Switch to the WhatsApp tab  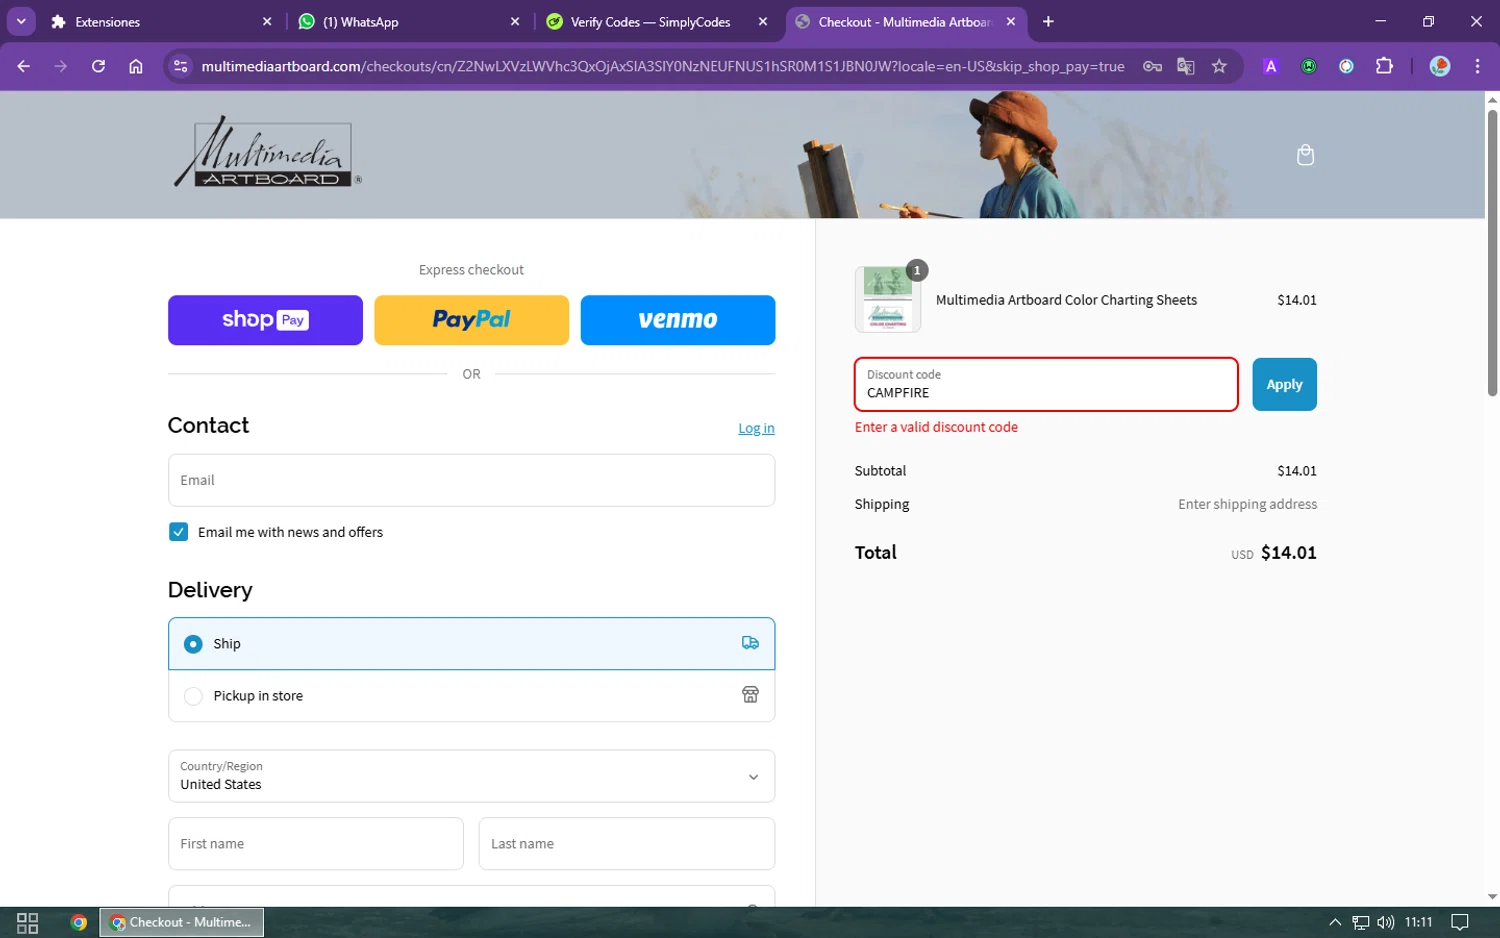pos(408,21)
